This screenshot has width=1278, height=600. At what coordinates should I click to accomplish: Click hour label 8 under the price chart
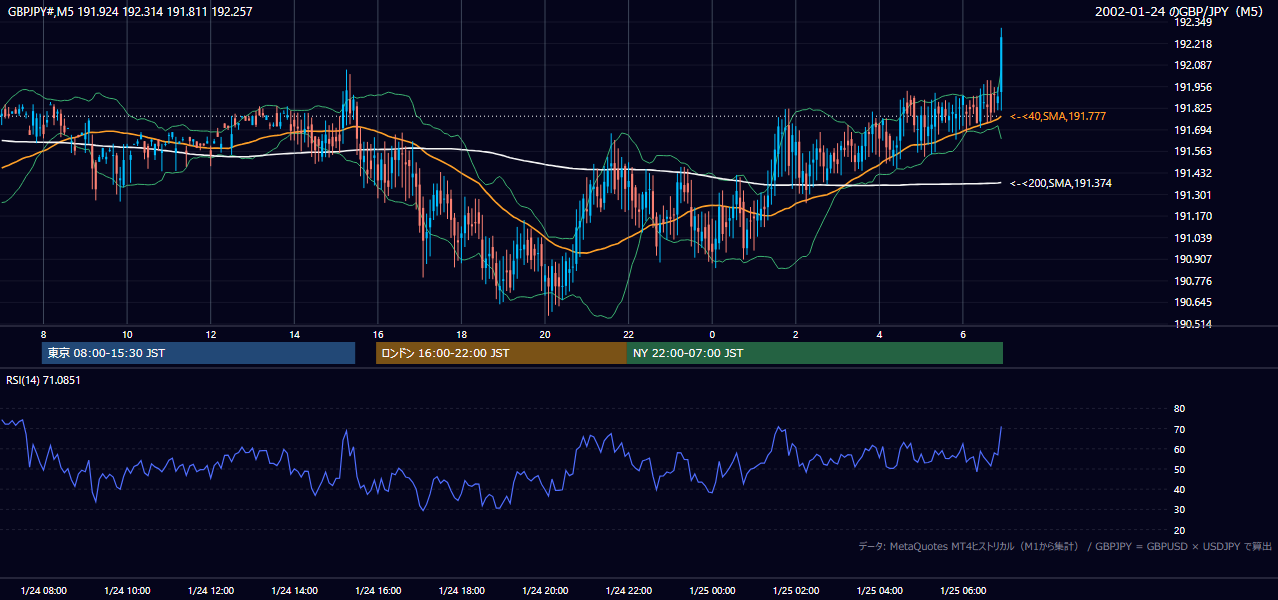pyautogui.click(x=43, y=334)
